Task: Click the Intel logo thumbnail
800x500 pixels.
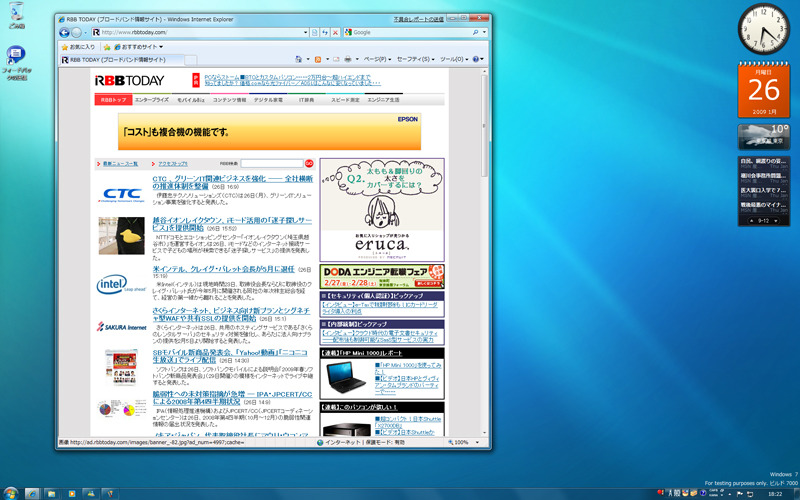Action: [x=121, y=285]
